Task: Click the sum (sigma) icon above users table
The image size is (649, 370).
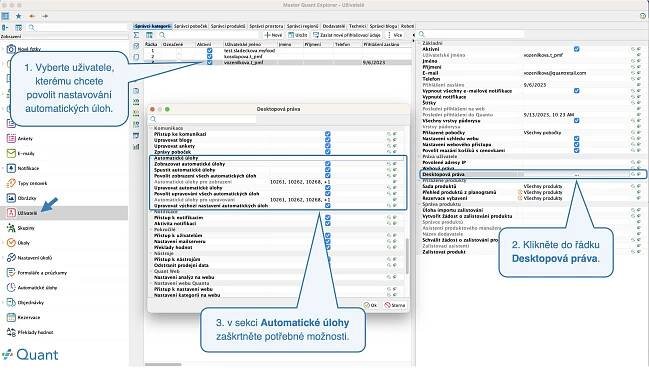Action: pos(137,35)
